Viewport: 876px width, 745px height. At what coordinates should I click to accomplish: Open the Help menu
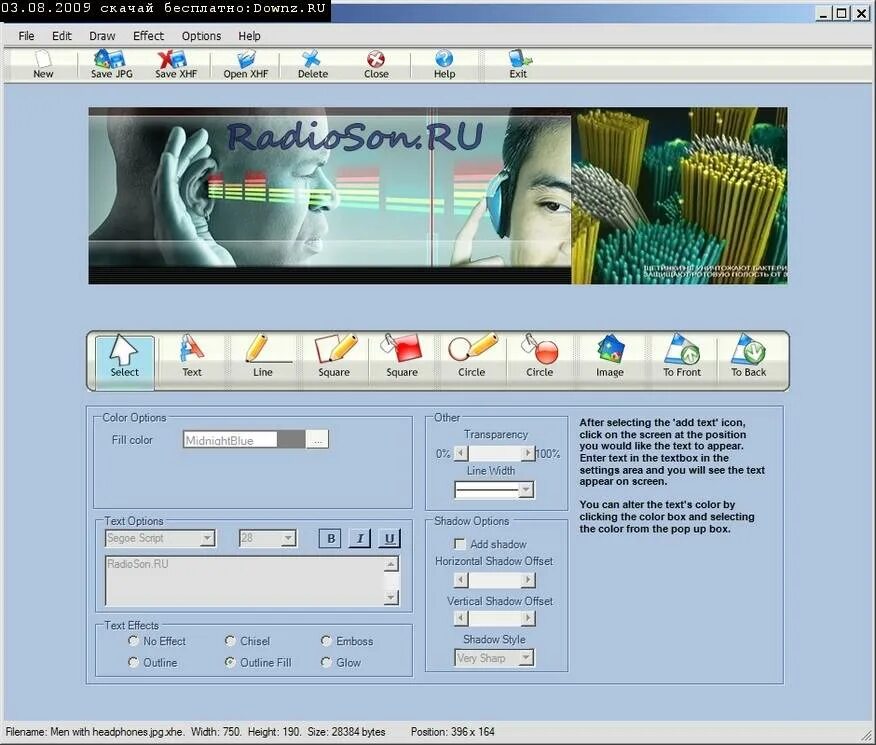(x=249, y=36)
